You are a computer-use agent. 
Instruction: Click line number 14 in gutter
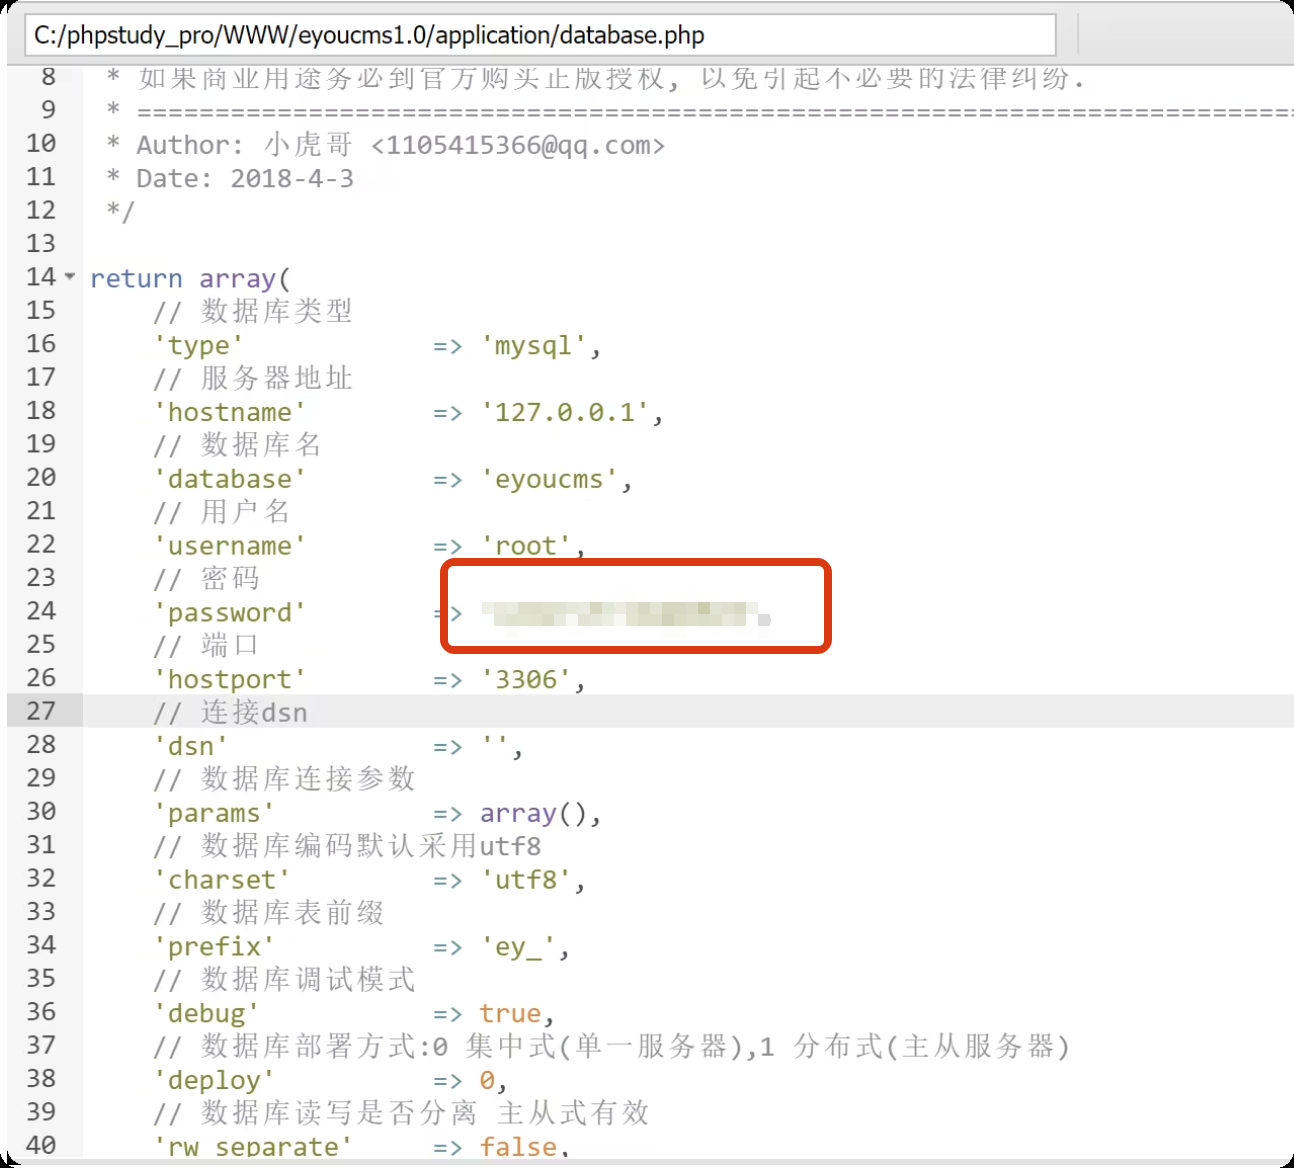tap(41, 277)
